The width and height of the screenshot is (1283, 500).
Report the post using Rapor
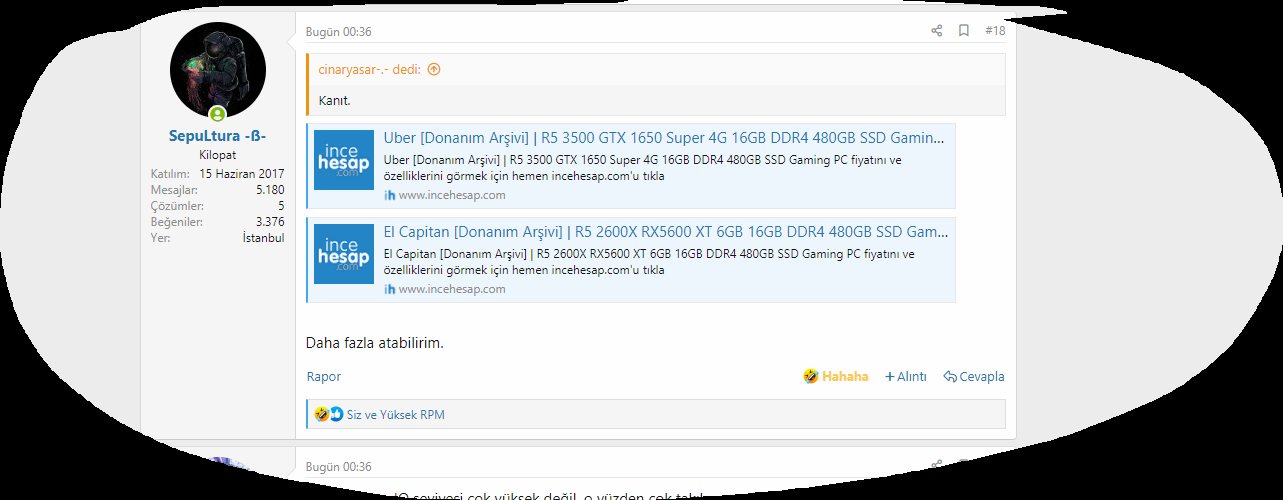click(x=324, y=377)
